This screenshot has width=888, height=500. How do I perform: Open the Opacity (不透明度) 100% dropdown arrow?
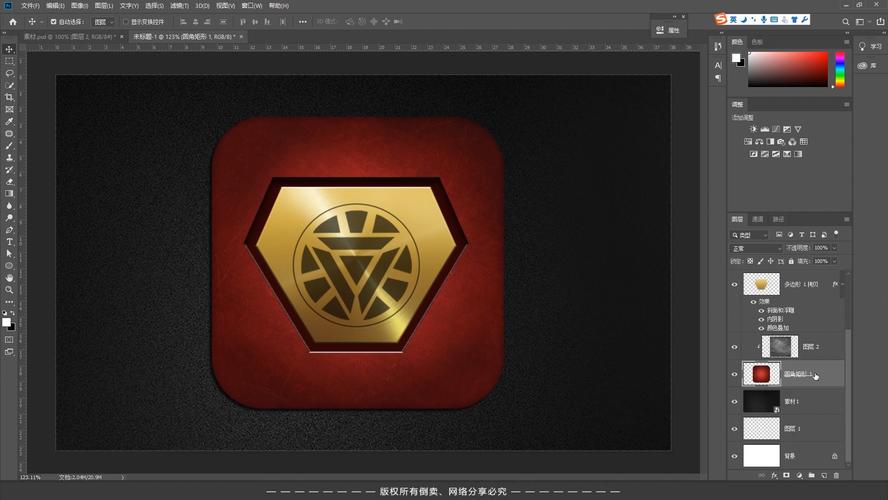coord(834,248)
